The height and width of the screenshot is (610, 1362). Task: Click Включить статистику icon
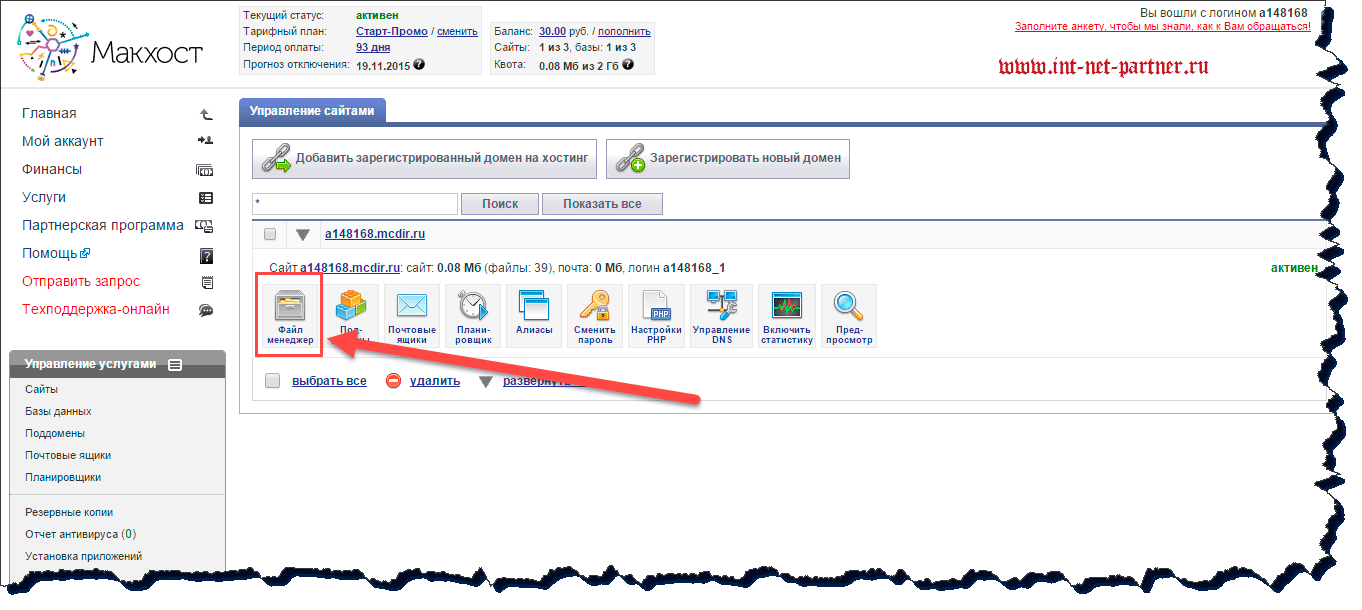786,315
